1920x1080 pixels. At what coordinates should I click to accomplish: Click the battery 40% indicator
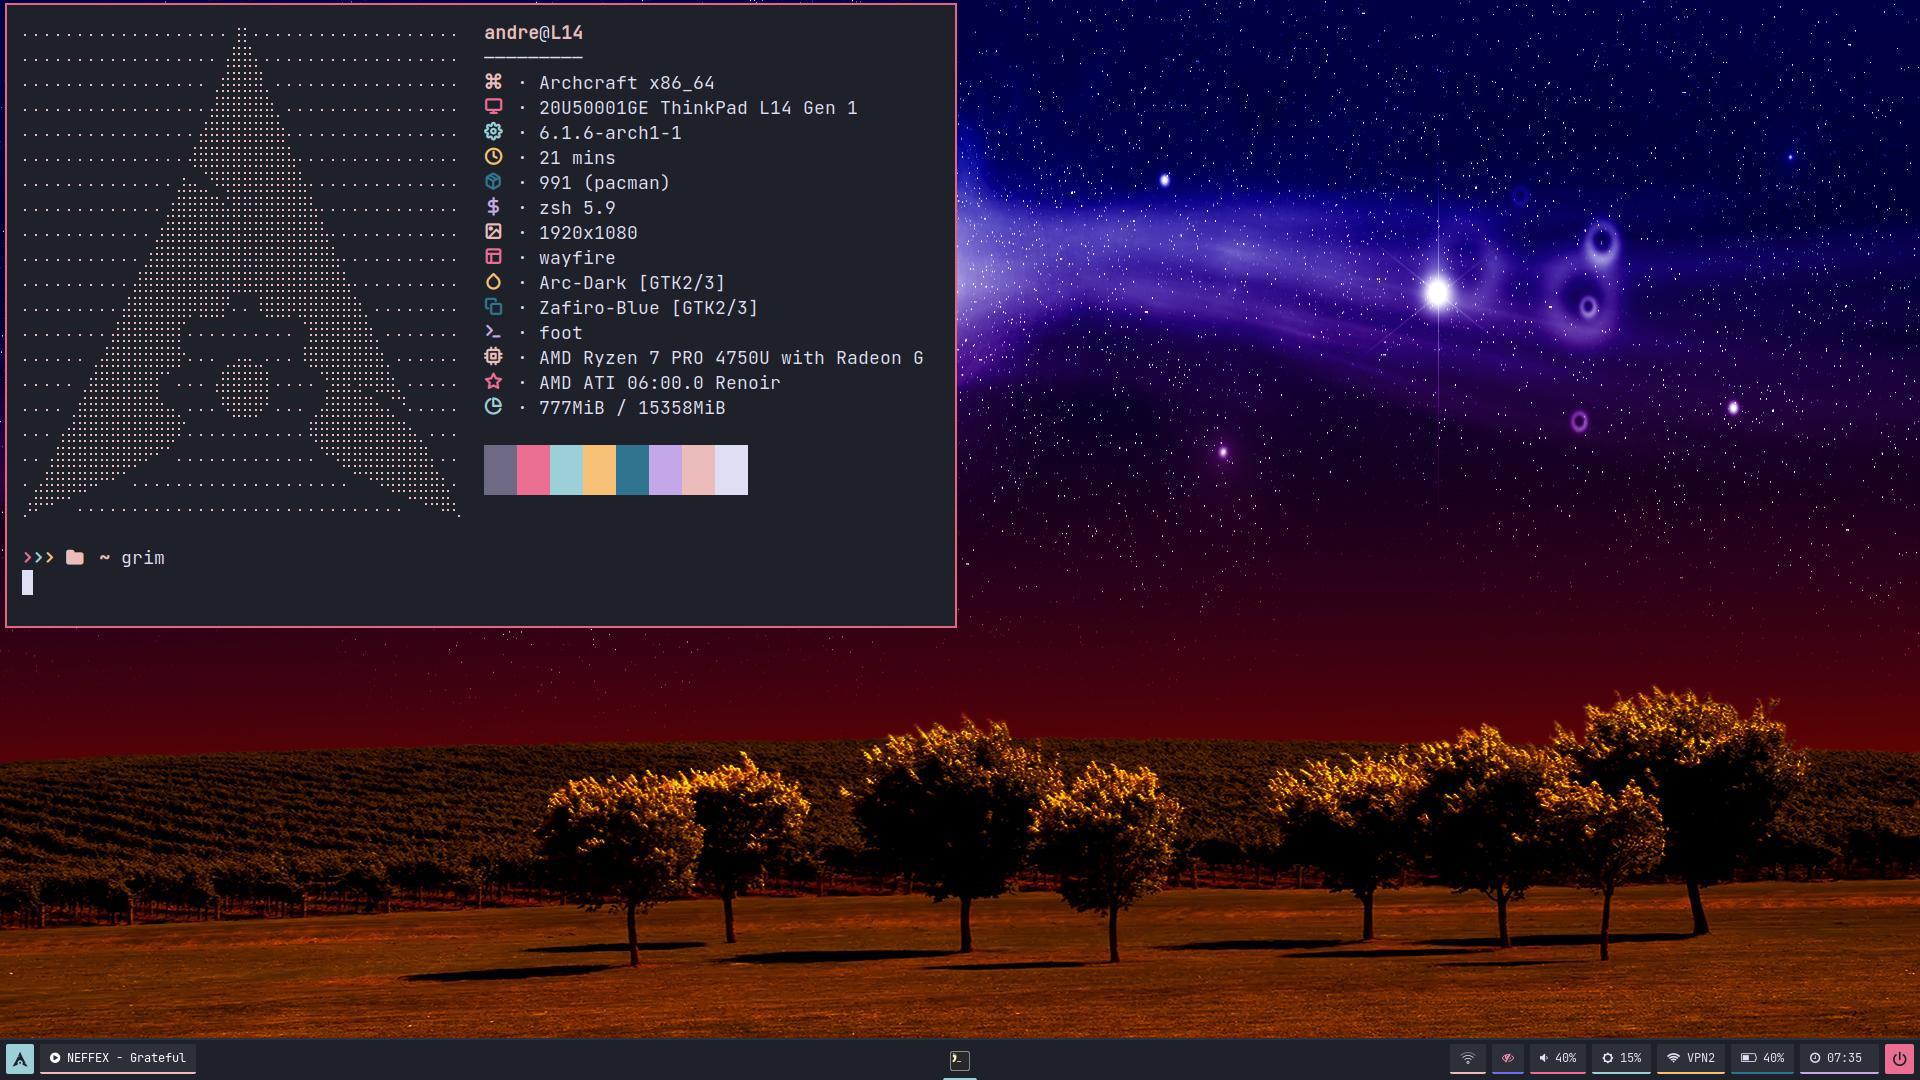1762,1058
